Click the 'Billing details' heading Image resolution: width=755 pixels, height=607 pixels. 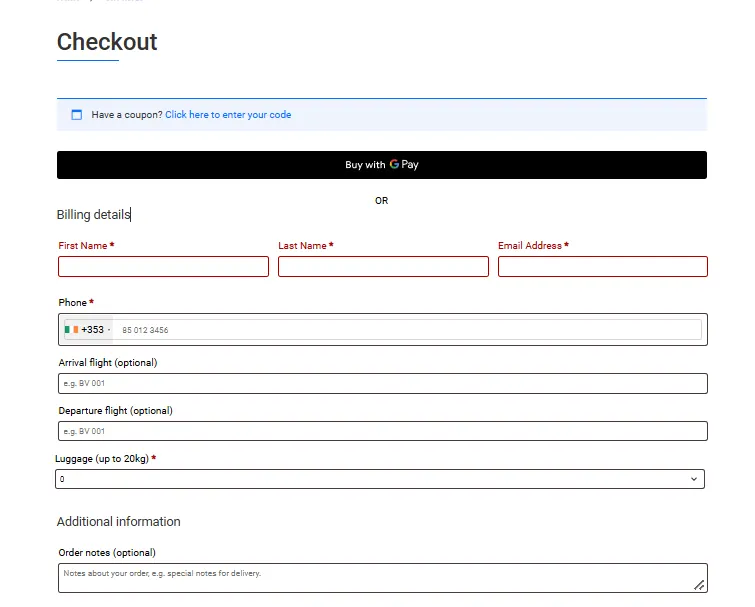[93, 215]
